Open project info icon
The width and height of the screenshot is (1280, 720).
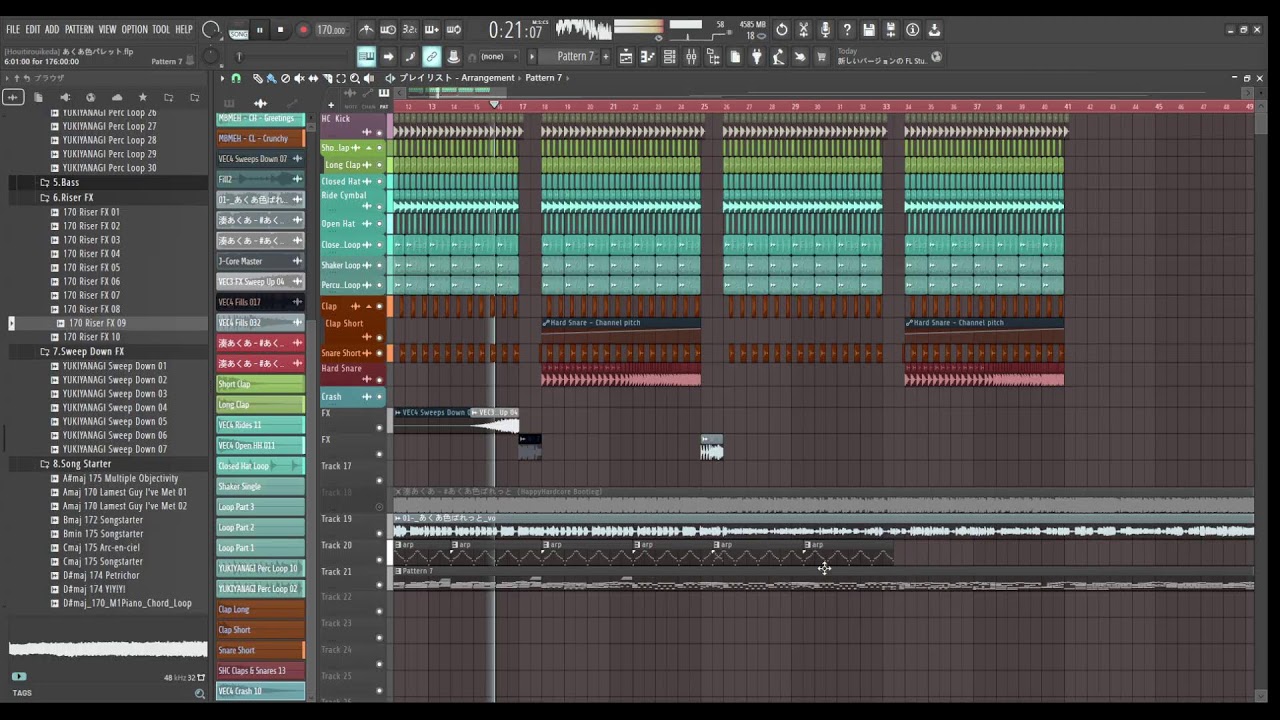(912, 29)
